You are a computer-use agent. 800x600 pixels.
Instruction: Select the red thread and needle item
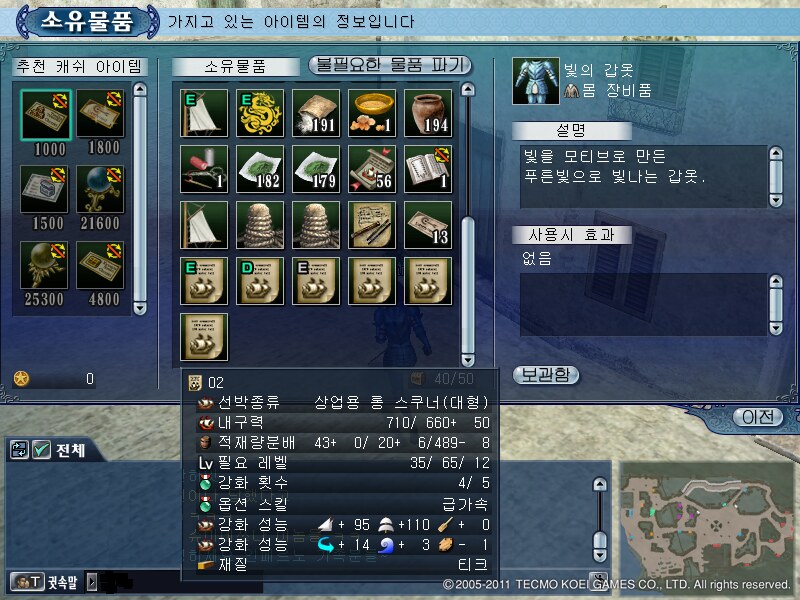coord(204,169)
